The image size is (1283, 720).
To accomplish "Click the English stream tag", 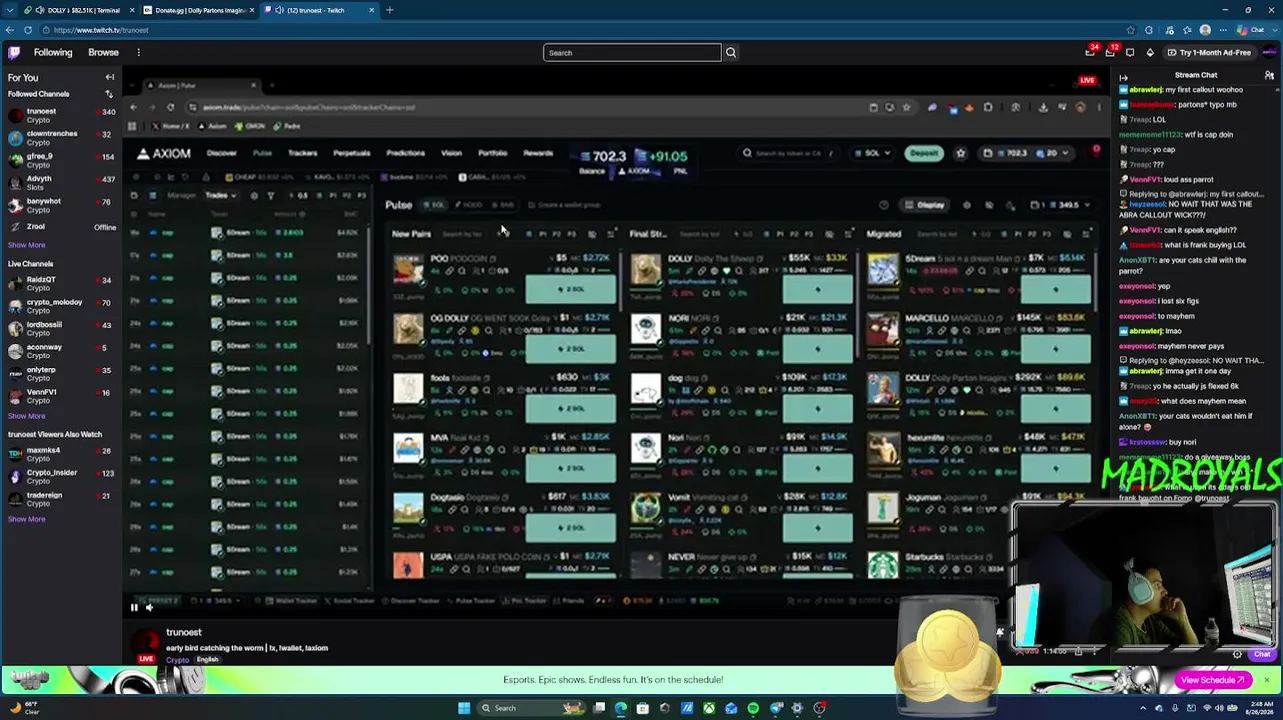I will (x=207, y=660).
